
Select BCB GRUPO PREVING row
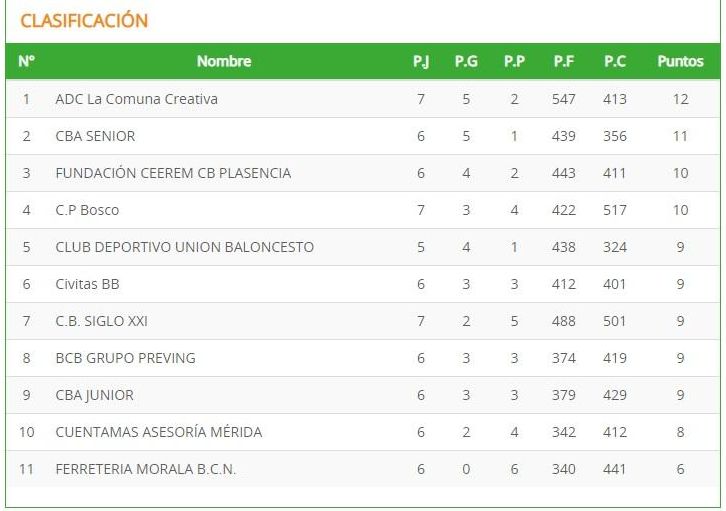point(363,358)
